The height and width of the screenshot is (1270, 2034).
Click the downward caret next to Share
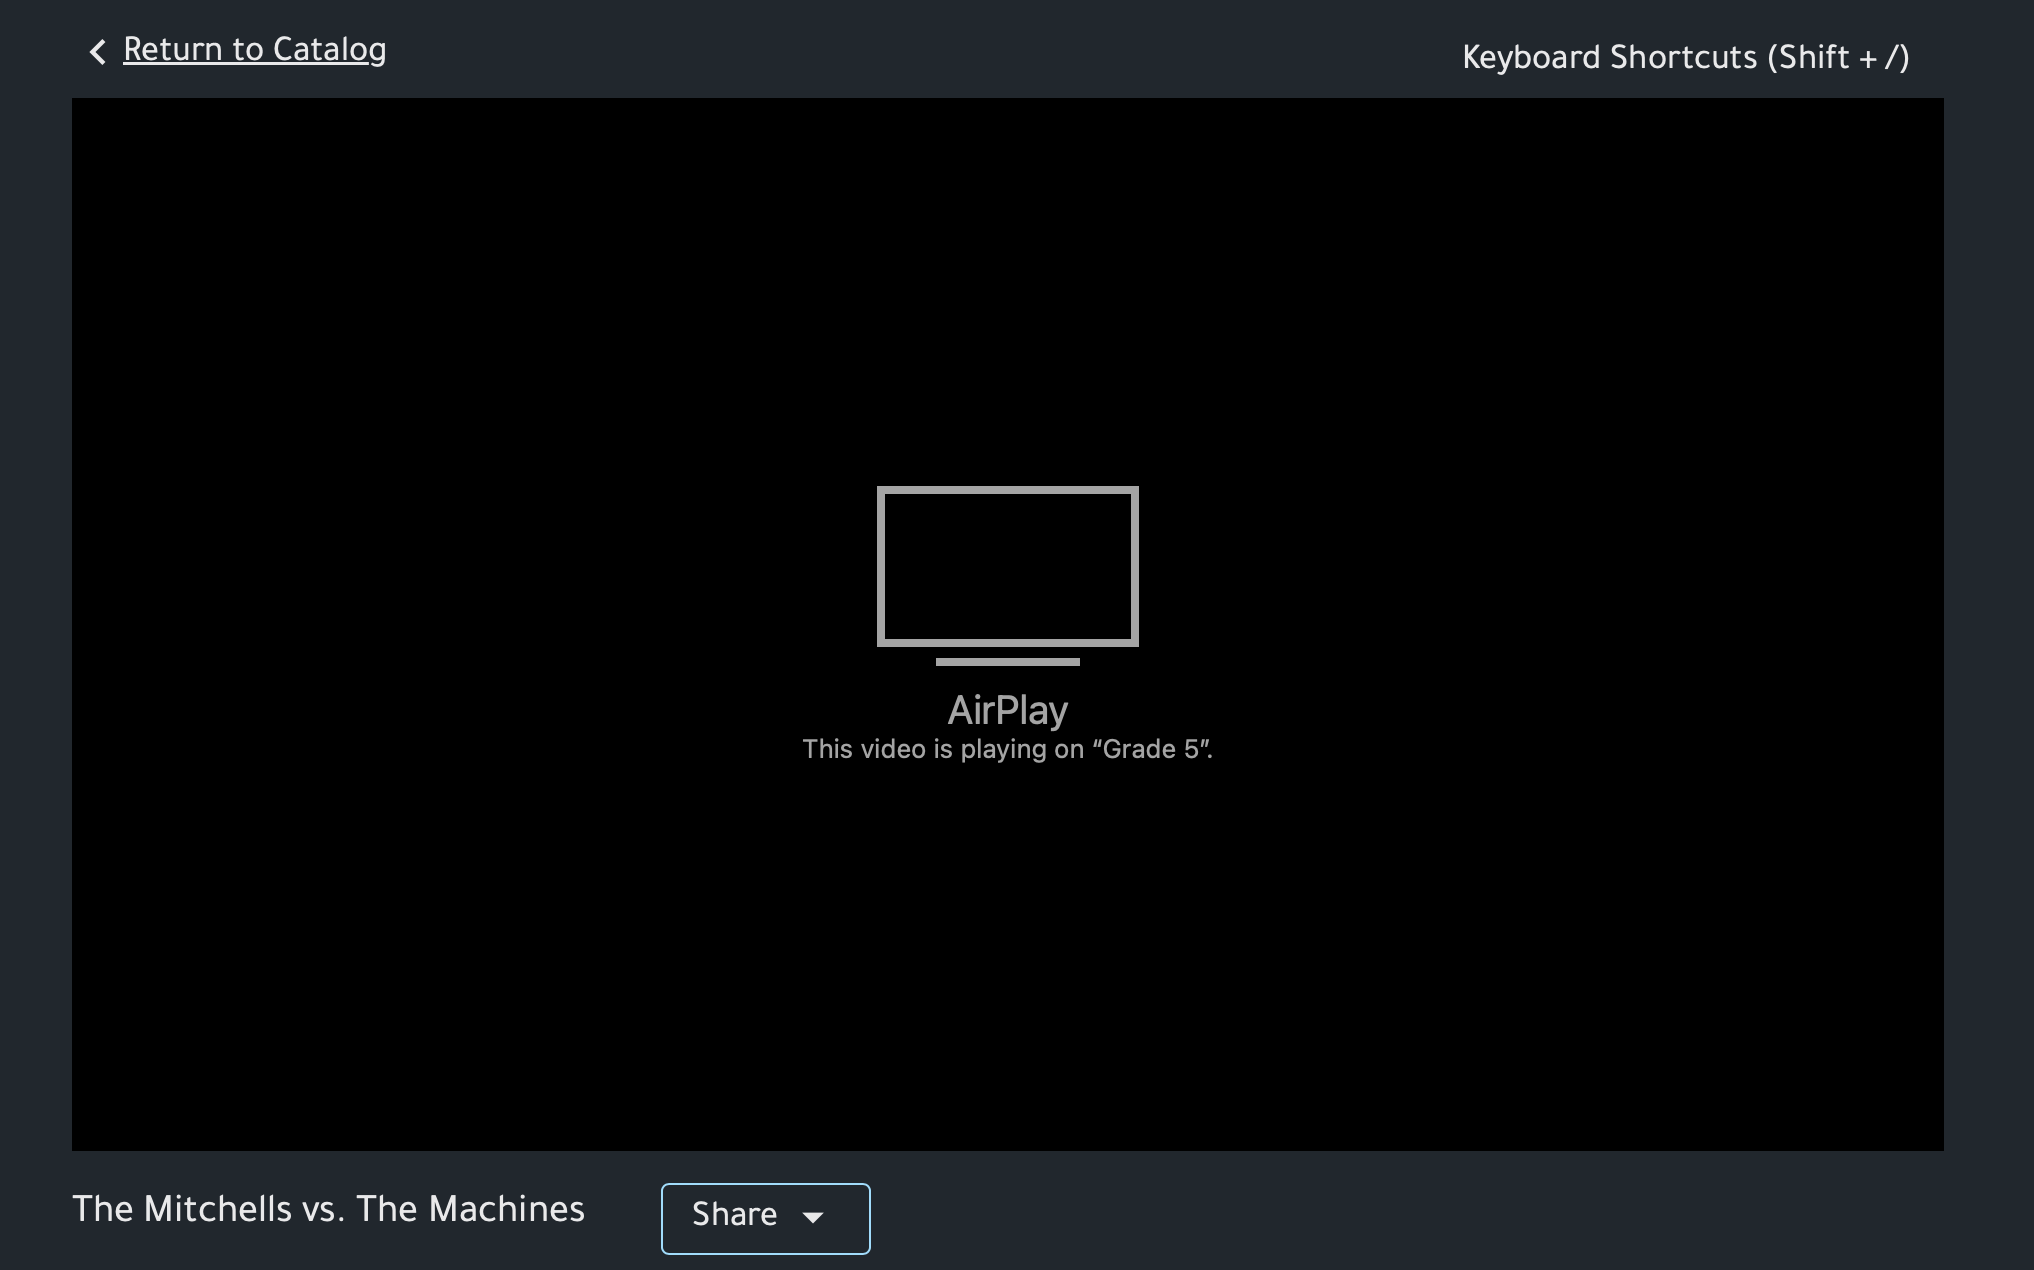coord(813,1219)
